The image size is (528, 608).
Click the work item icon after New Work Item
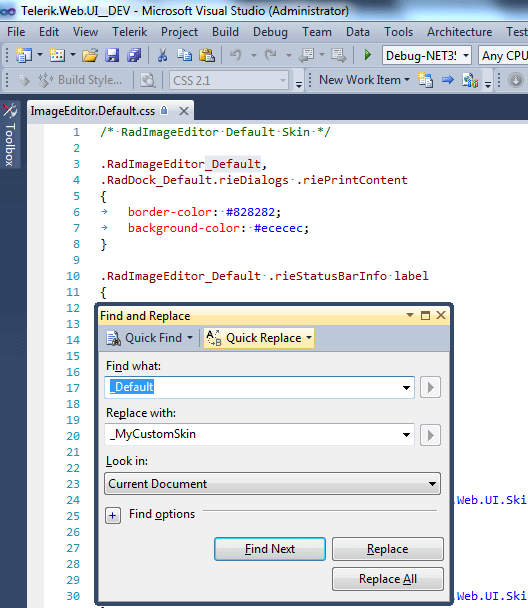[425, 80]
